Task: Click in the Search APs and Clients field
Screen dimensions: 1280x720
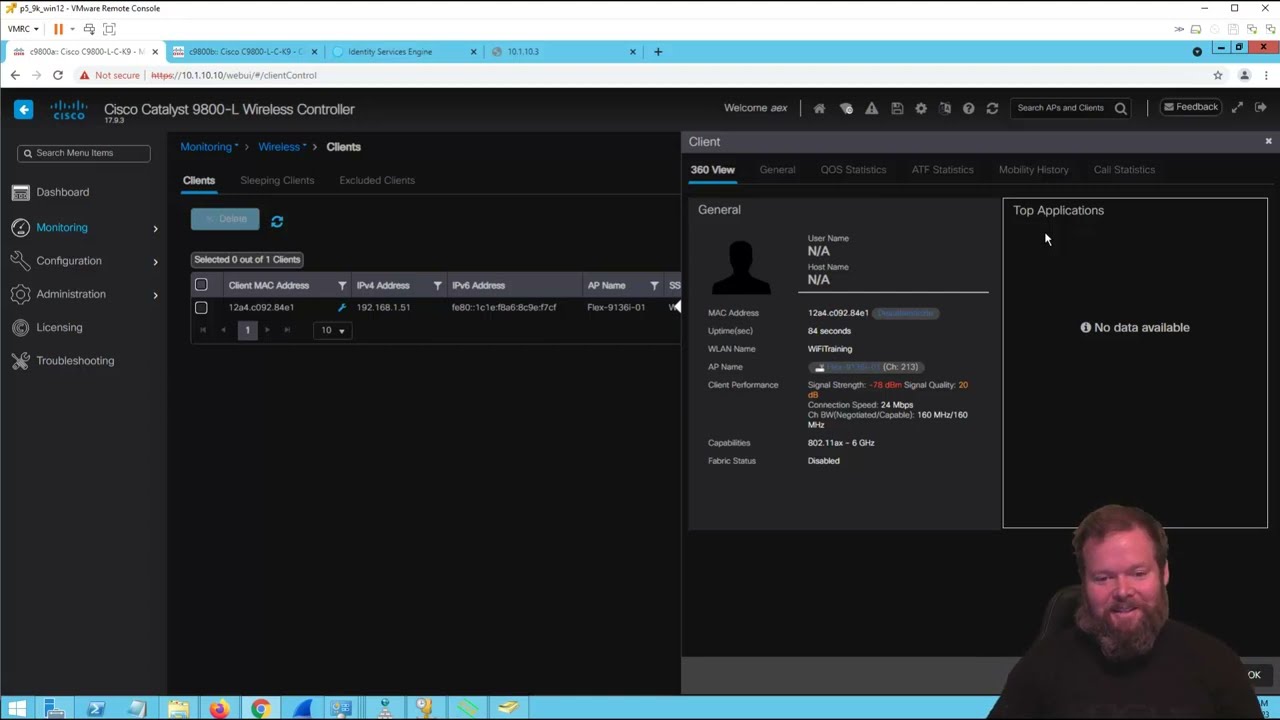Action: (x=1061, y=108)
